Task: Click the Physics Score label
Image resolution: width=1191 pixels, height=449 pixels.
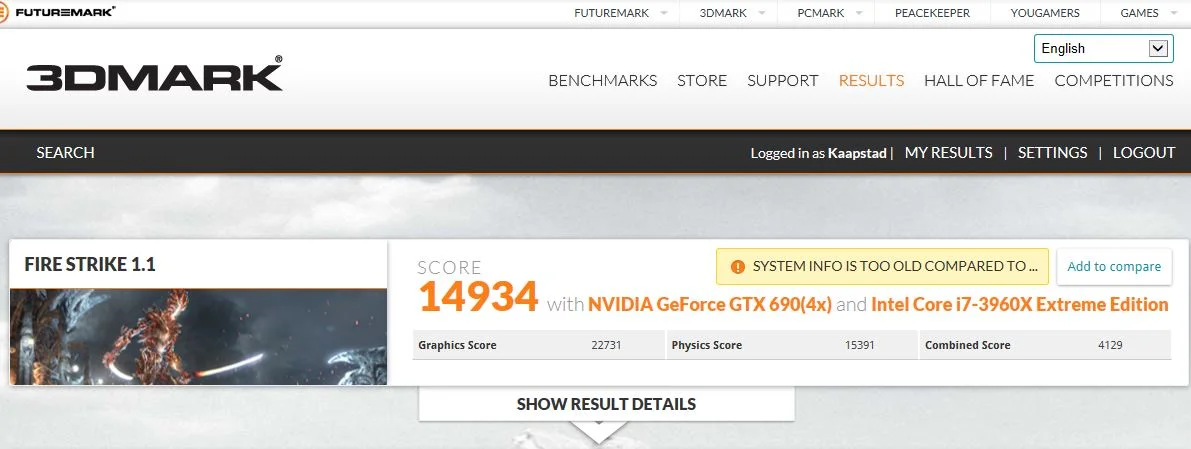Action: click(706, 345)
